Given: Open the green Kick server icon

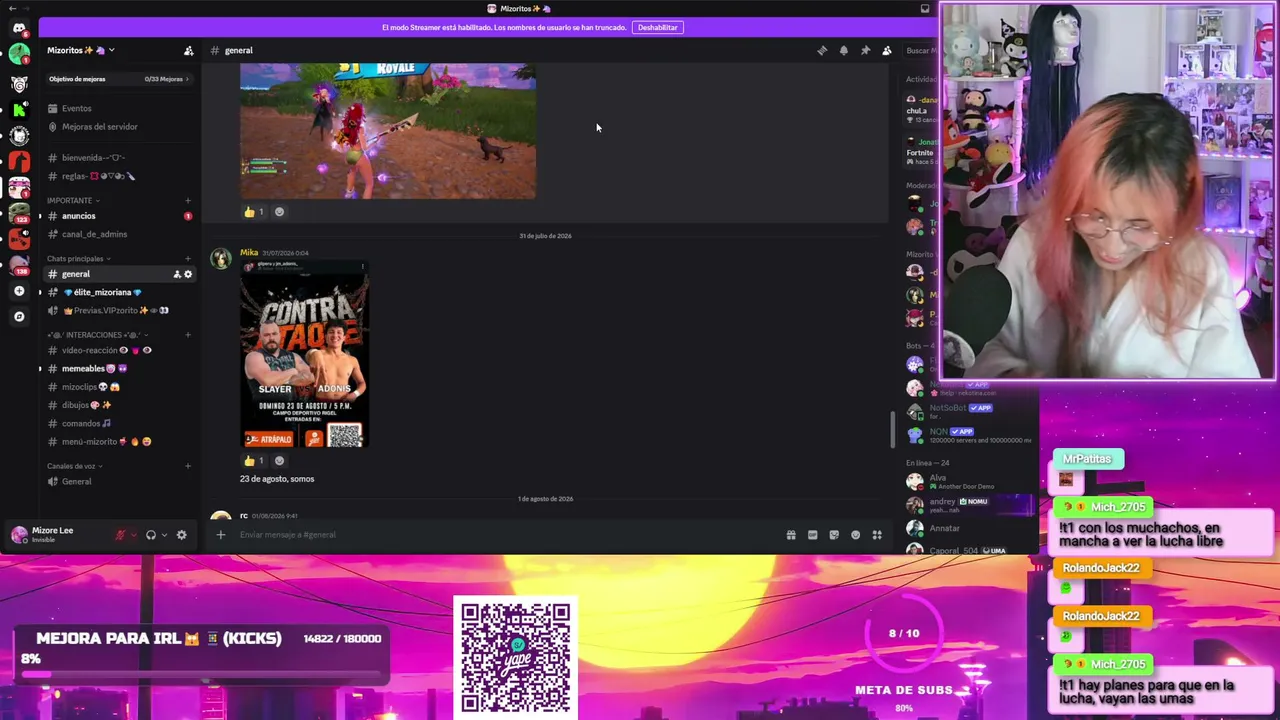Looking at the screenshot, I should coord(19,109).
